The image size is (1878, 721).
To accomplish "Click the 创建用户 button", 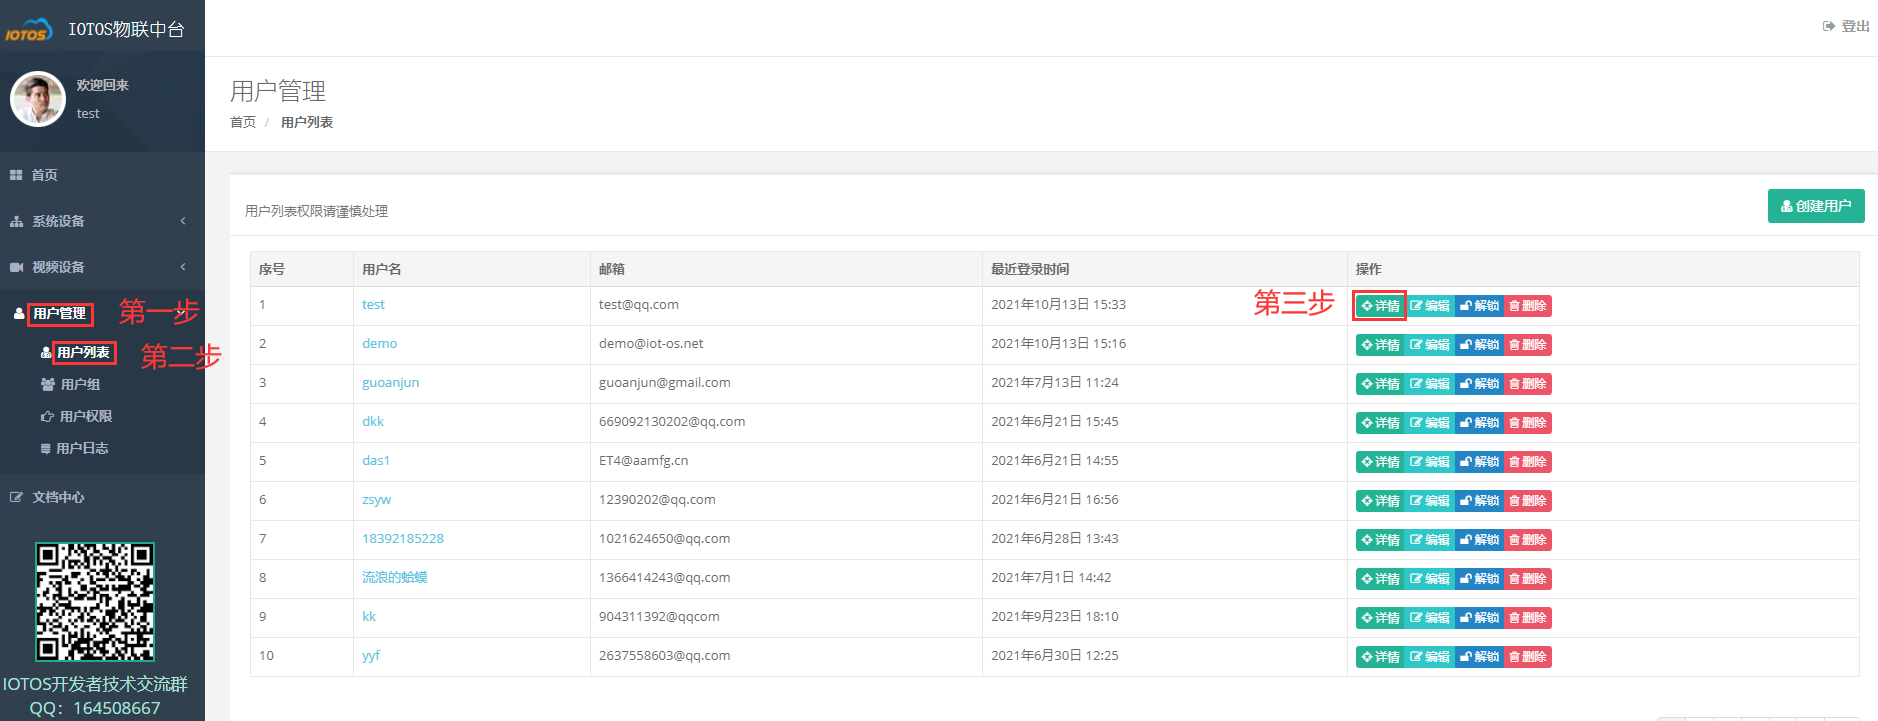I will coord(1815,206).
